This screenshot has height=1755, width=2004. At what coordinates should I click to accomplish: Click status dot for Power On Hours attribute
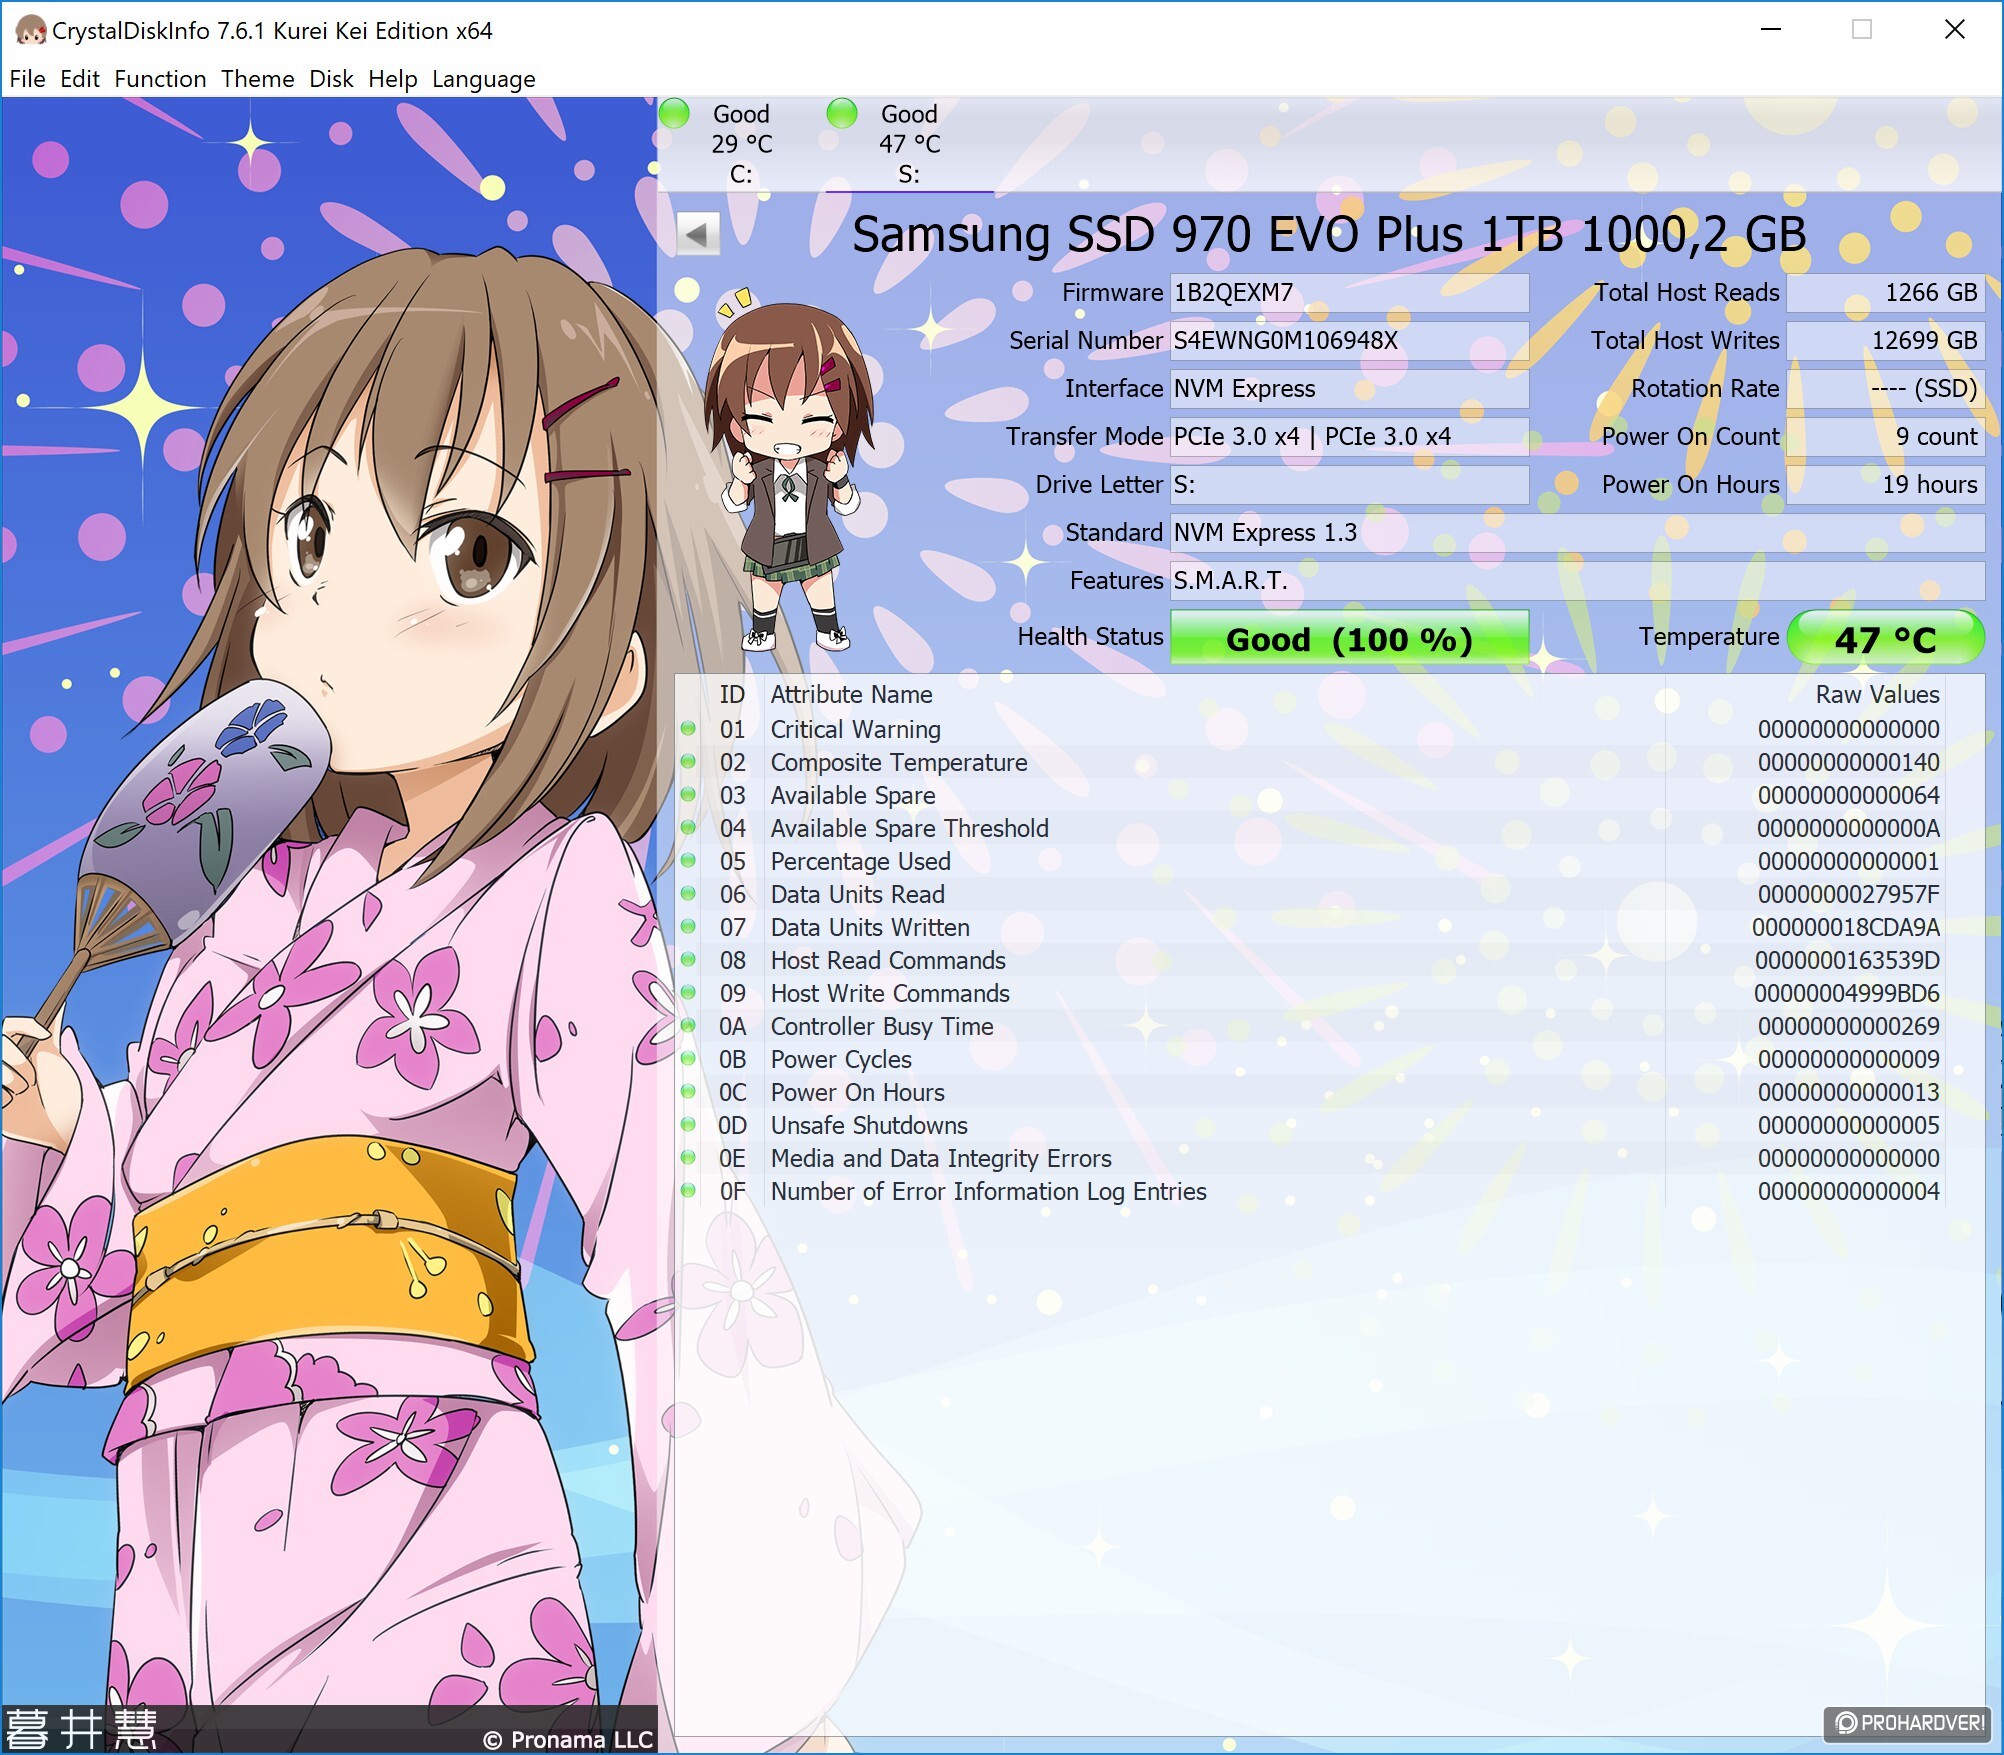688,1092
